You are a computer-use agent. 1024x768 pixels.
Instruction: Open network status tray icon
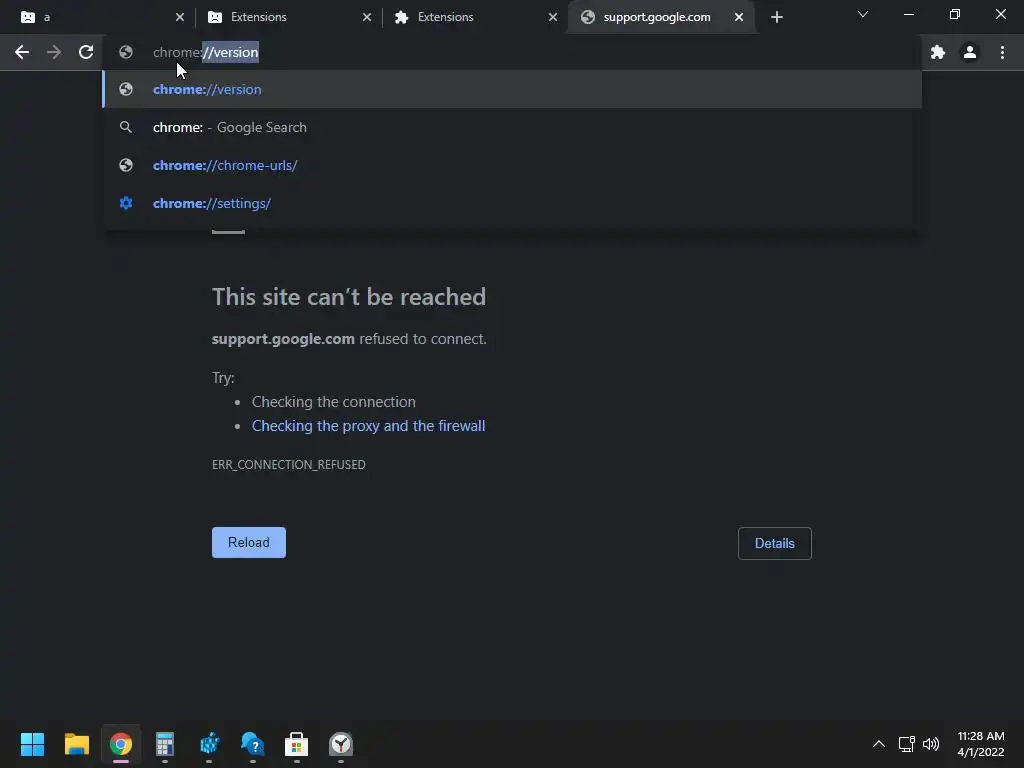906,744
